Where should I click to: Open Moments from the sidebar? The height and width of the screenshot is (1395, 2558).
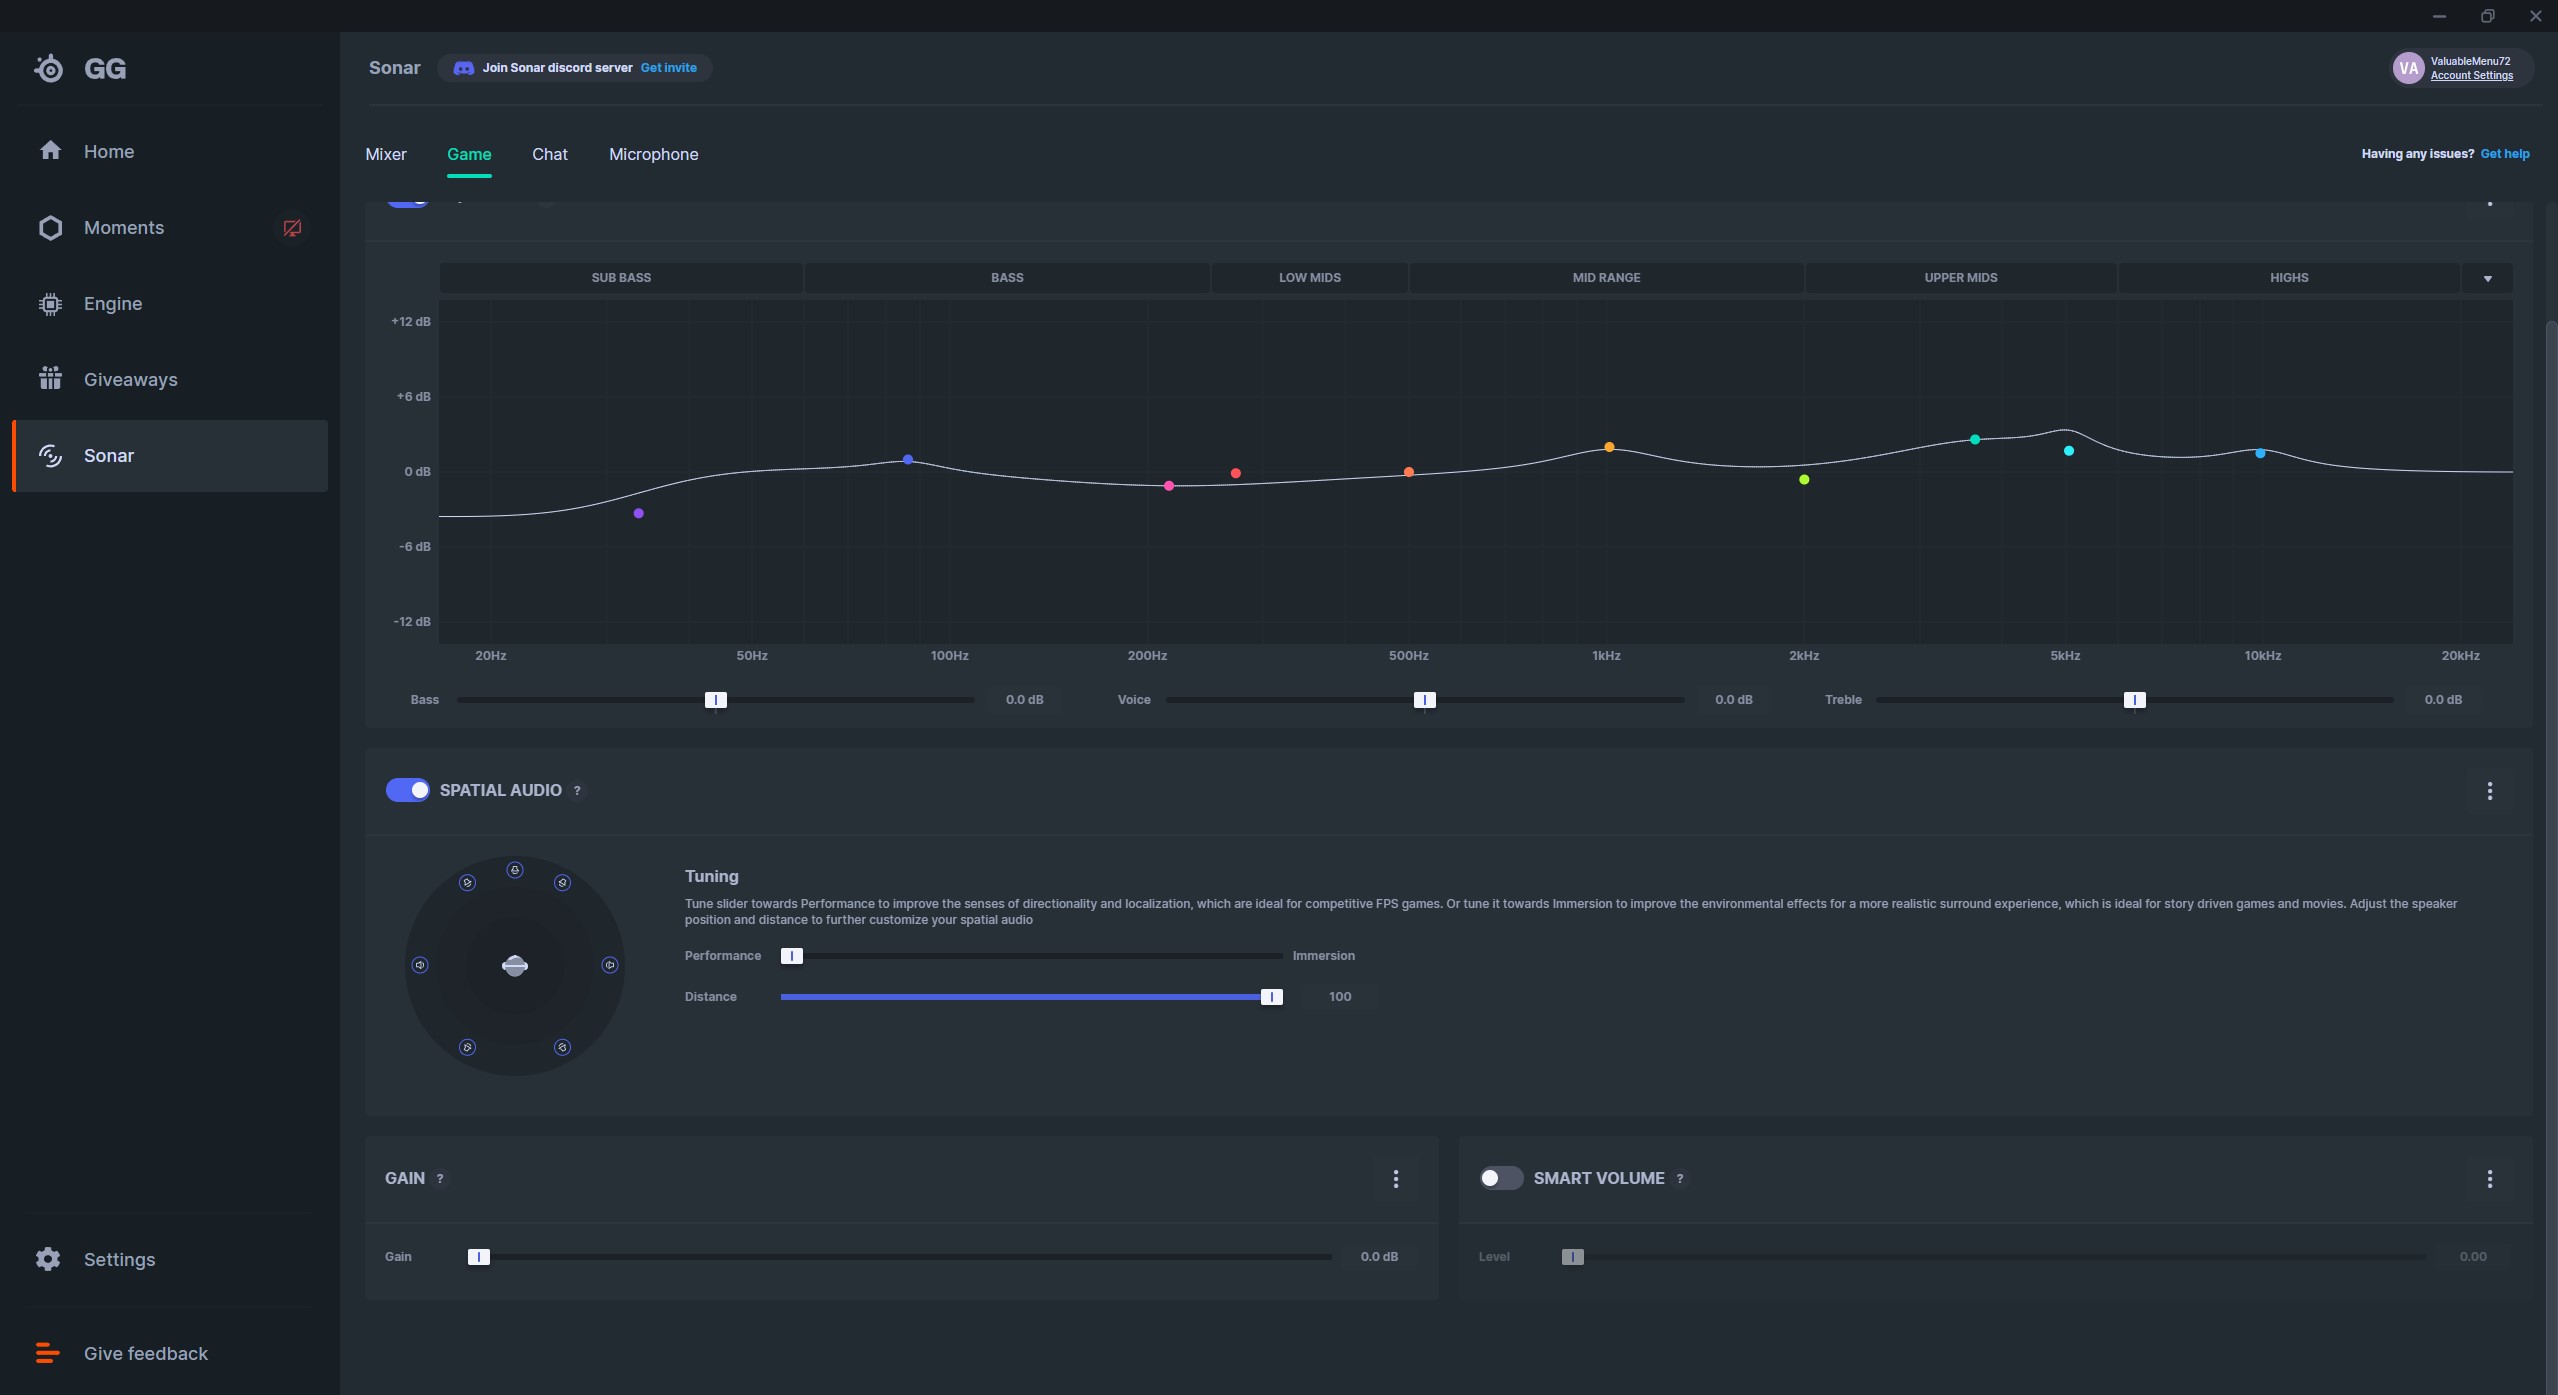(x=123, y=228)
